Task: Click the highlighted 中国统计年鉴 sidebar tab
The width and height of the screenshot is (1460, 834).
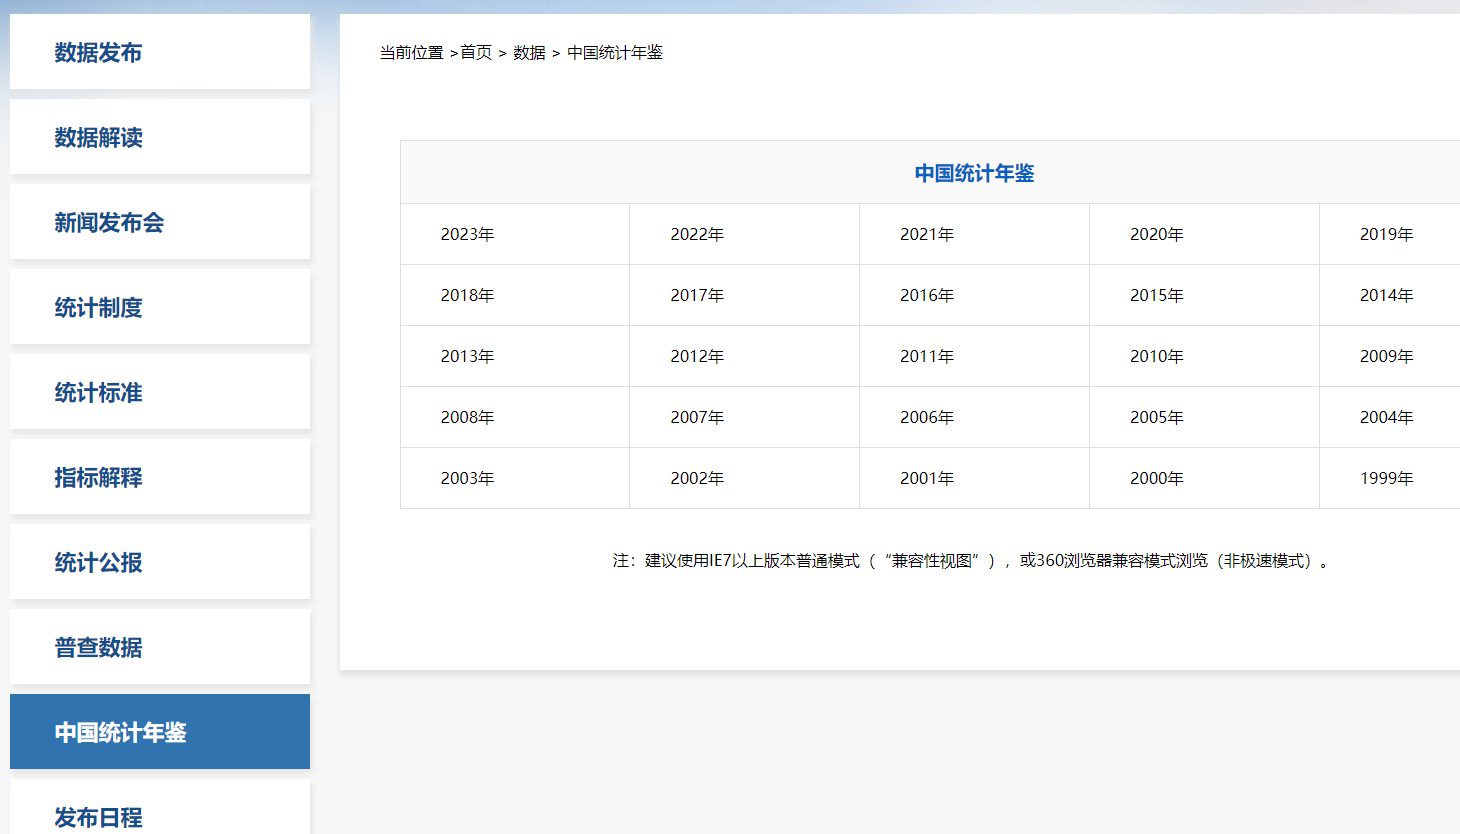Action: pos(120,733)
